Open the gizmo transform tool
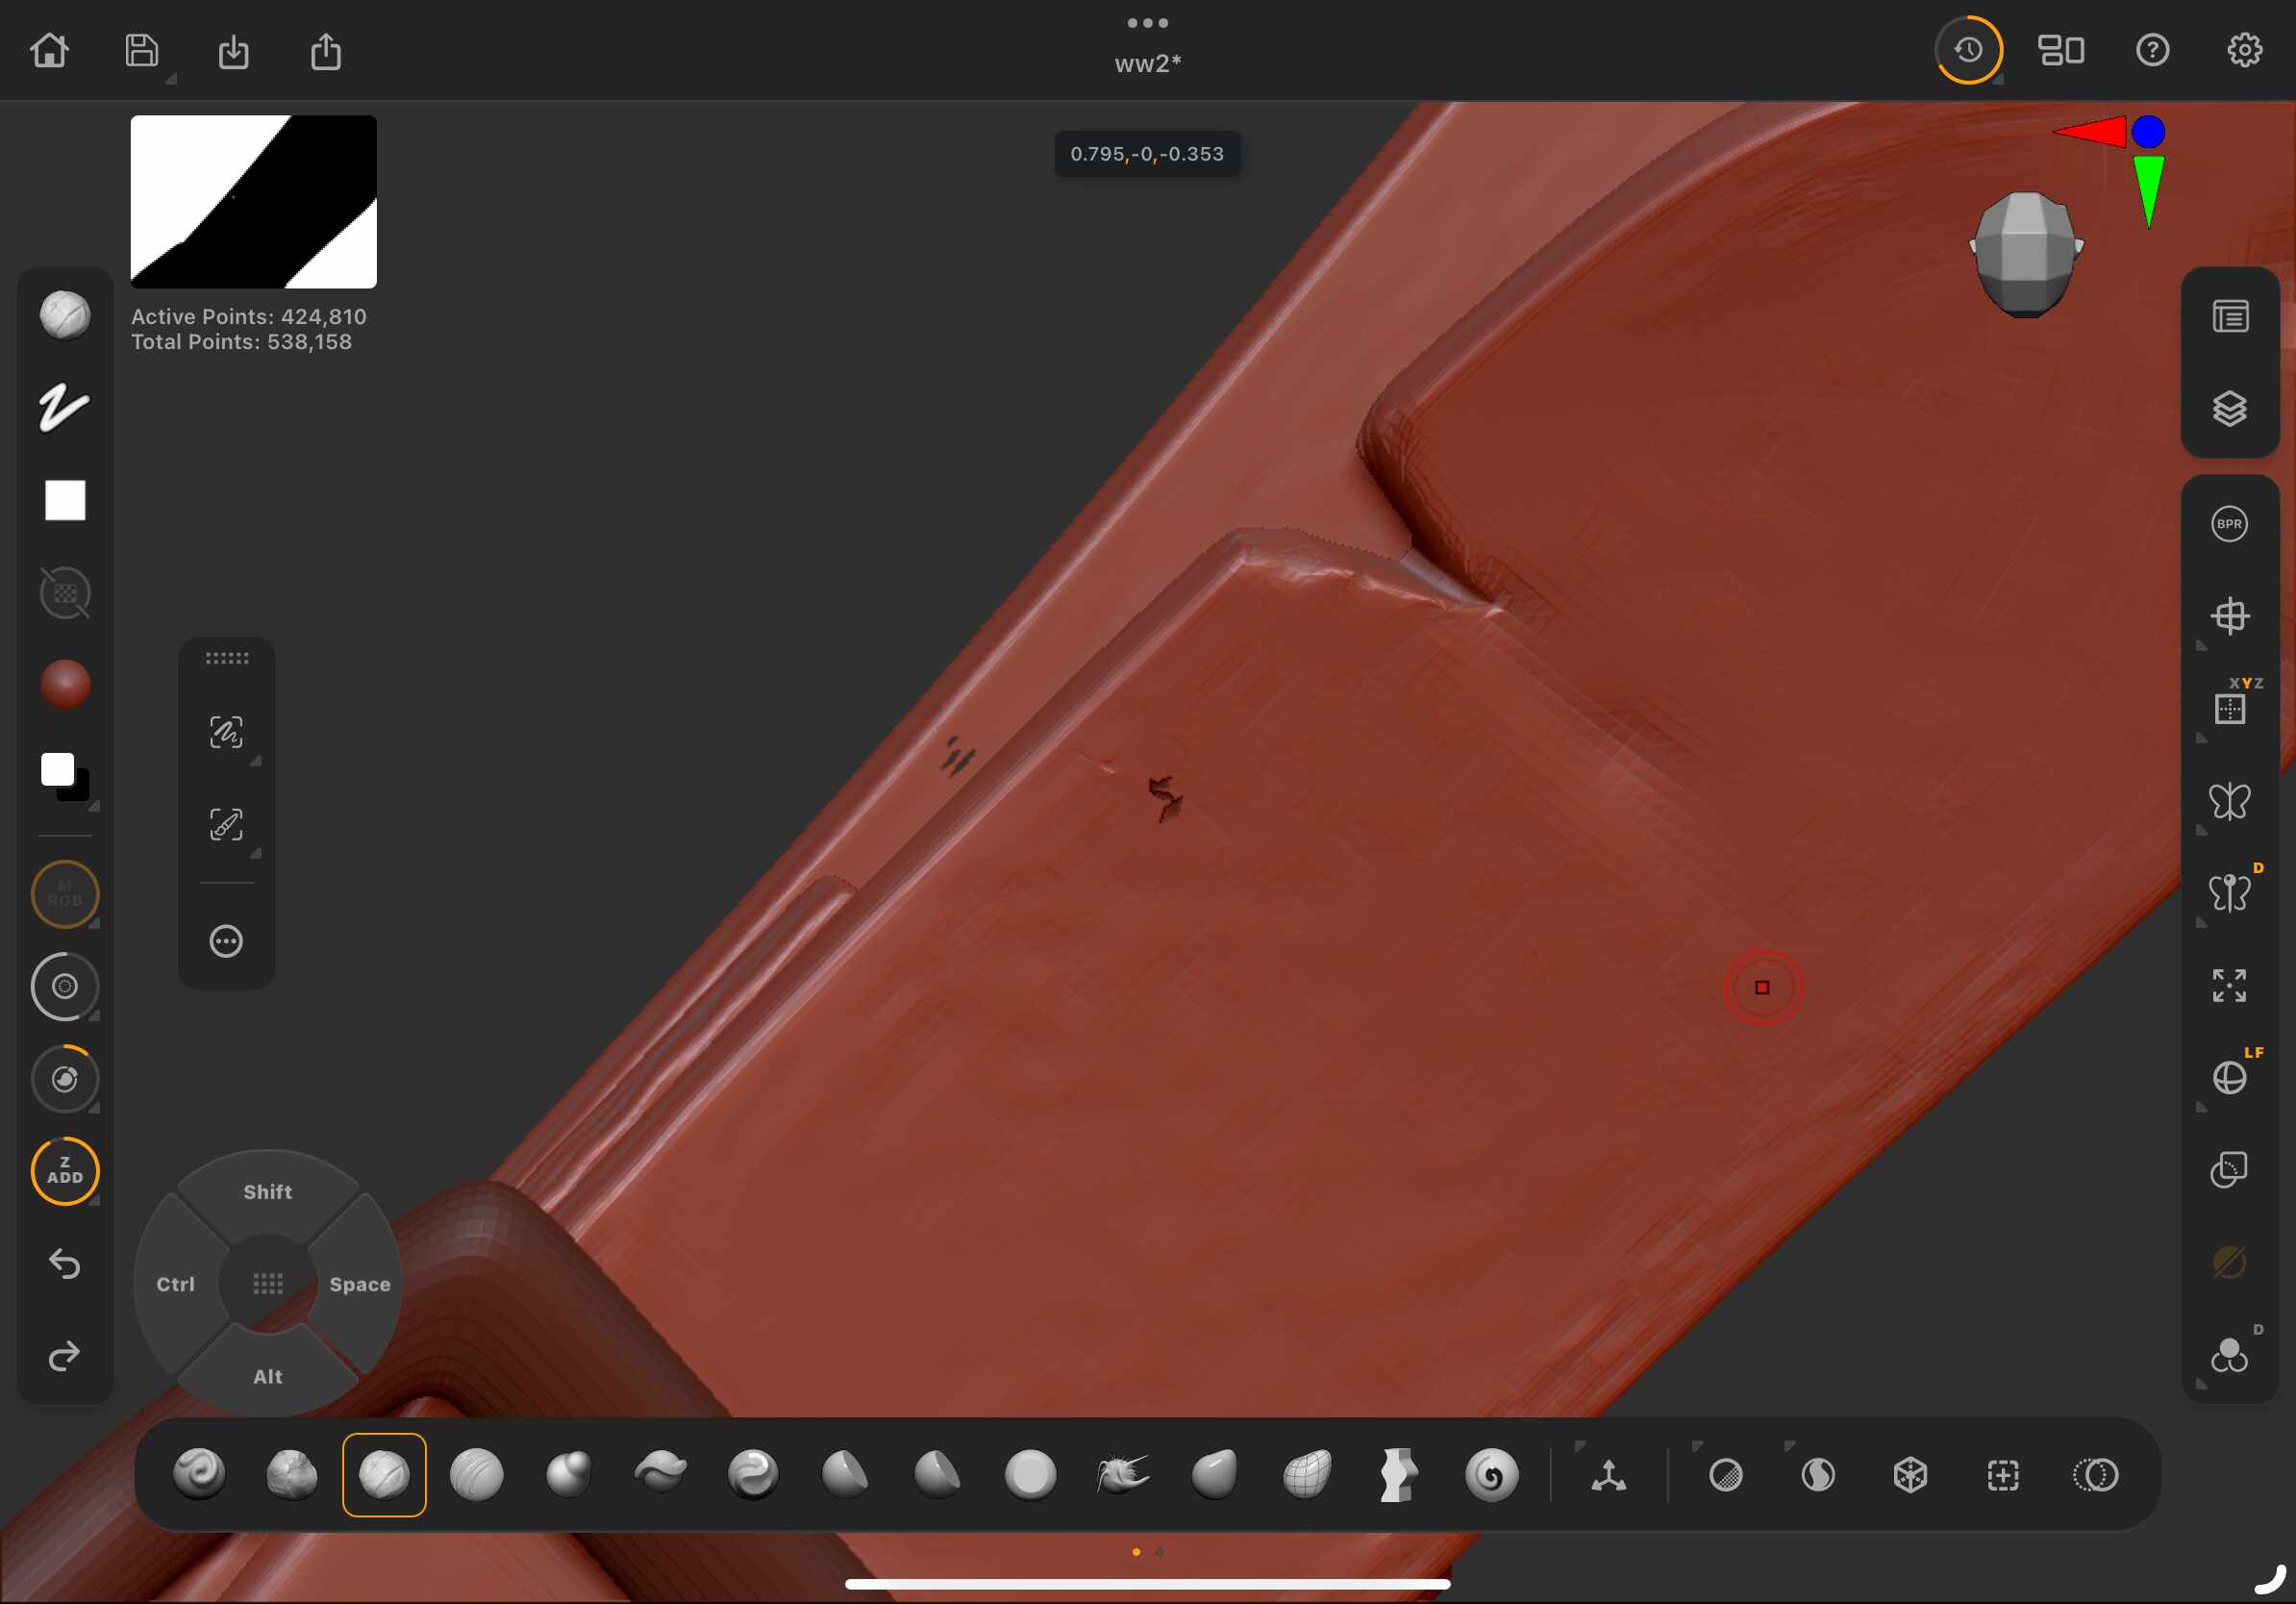Viewport: 2296px width, 1604px height. (x=1608, y=1475)
